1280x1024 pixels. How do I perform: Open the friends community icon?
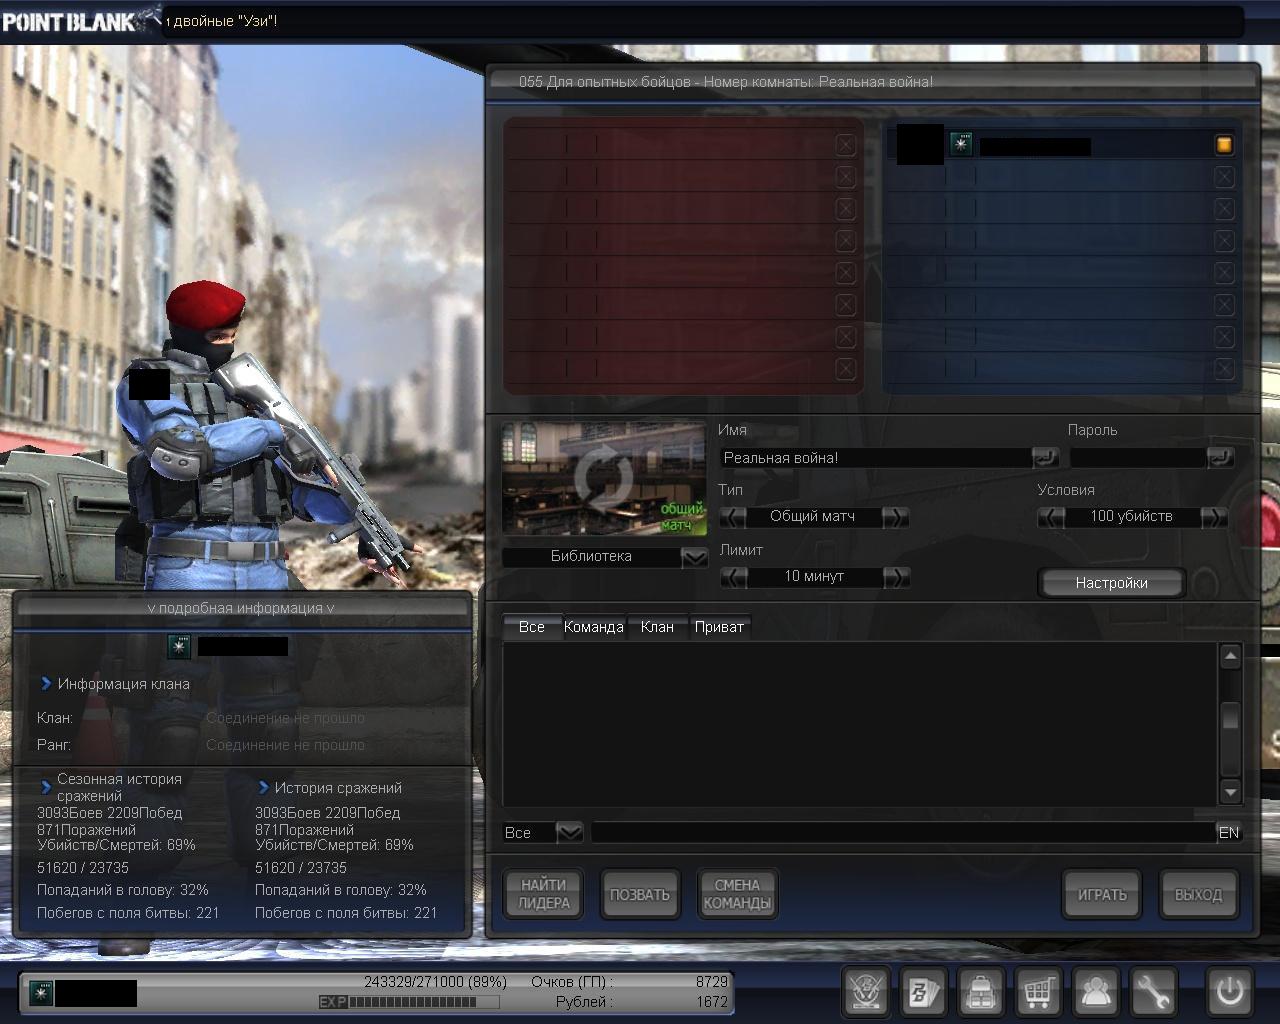pos(1096,992)
